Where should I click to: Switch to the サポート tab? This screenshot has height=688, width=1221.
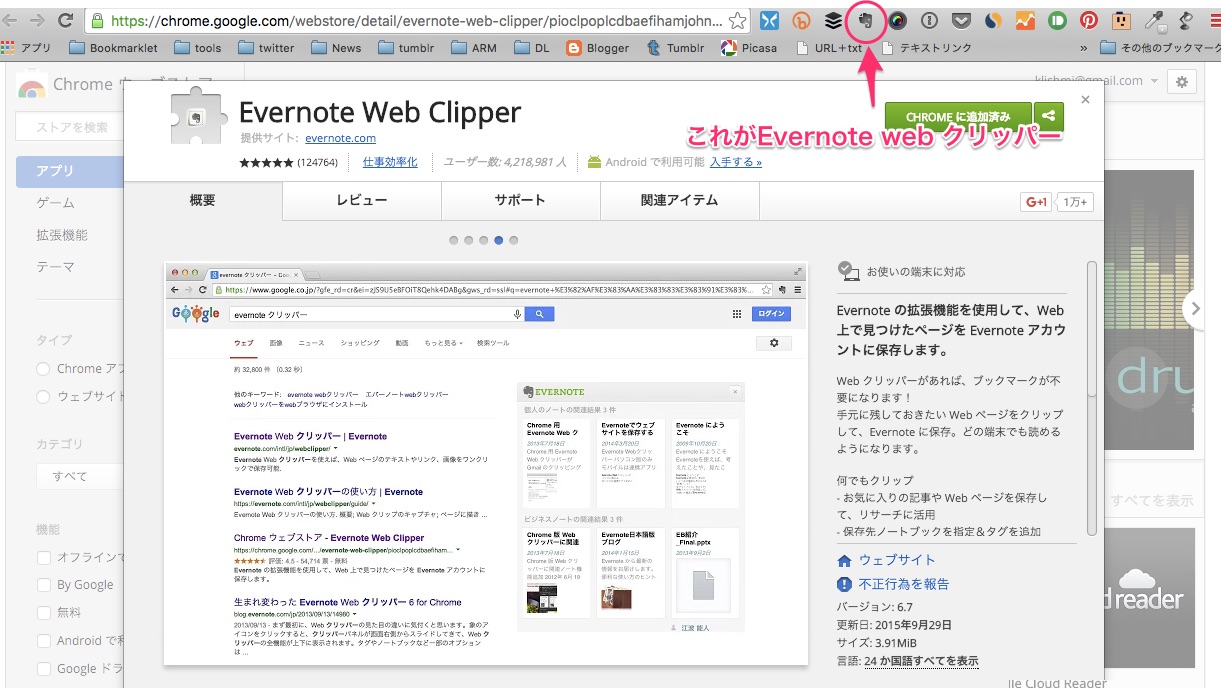pos(520,201)
